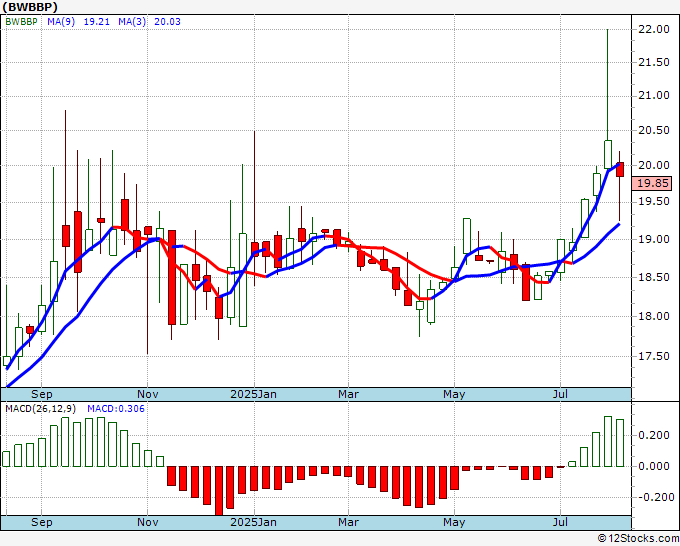
Task: Select the MA(9) legend label
Action: tap(61, 22)
